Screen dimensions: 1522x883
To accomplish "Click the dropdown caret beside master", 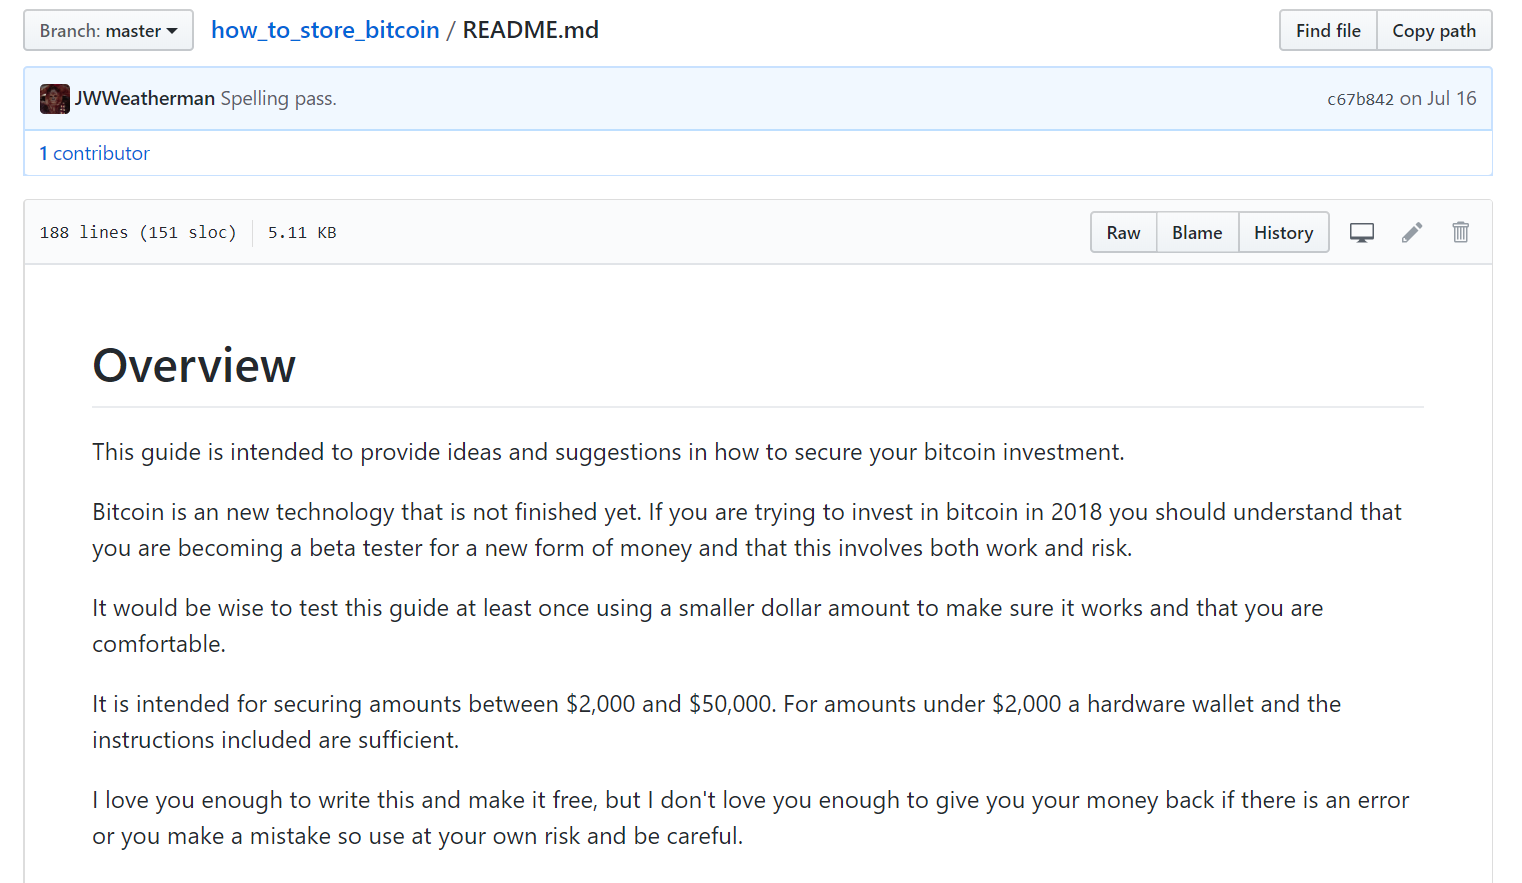I will [x=172, y=32].
